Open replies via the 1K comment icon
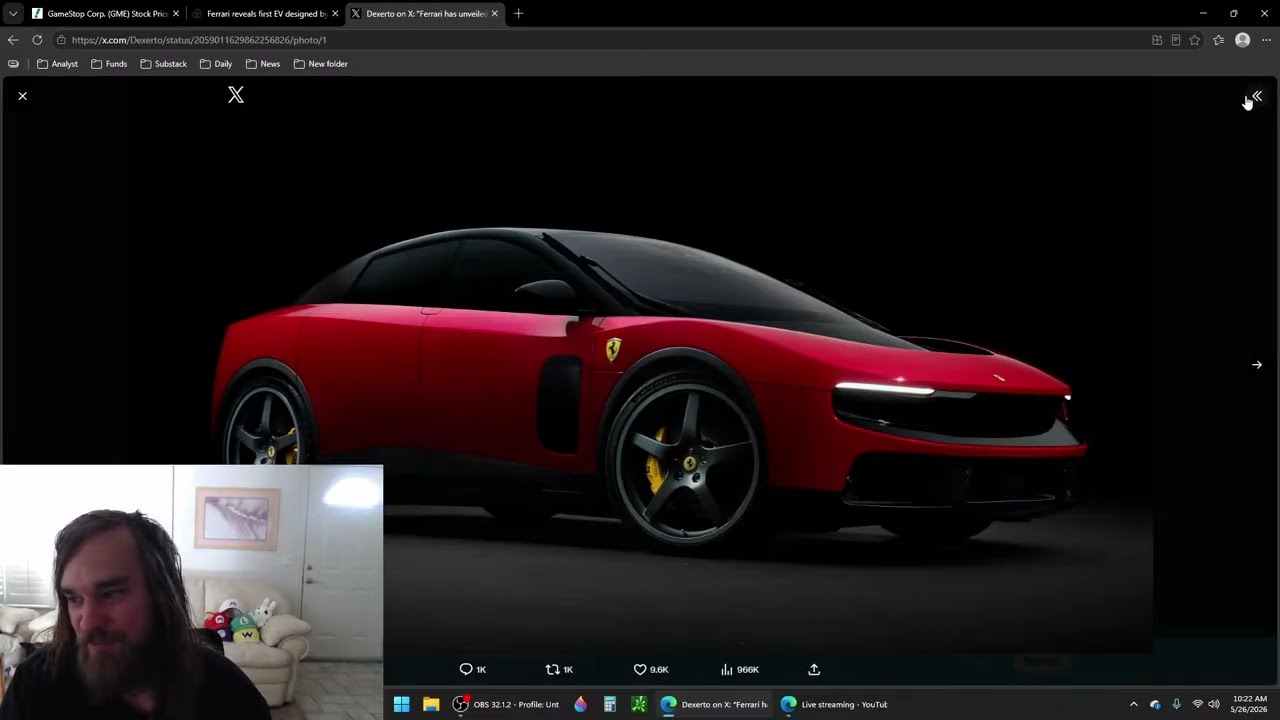 (473, 669)
